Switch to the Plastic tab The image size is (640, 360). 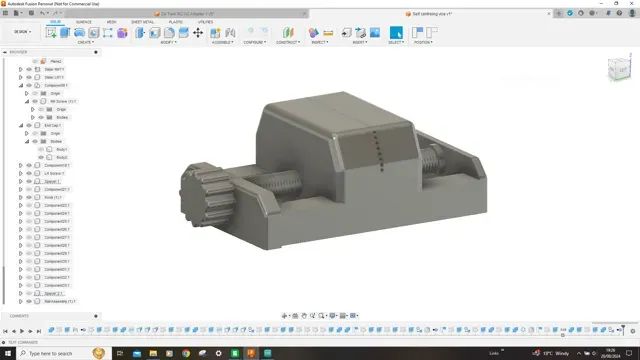click(x=176, y=22)
